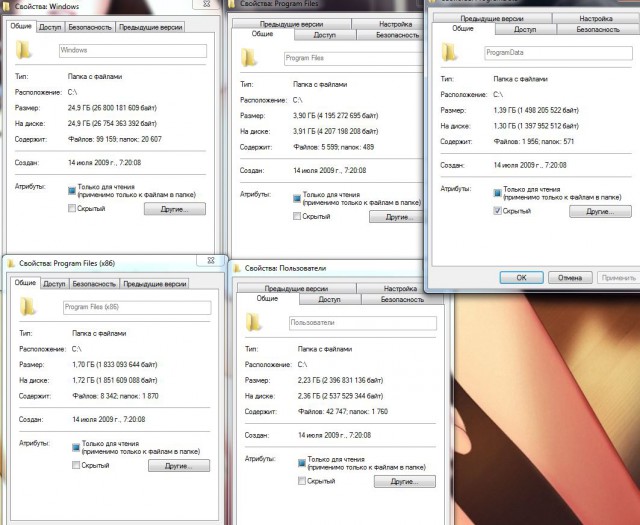This screenshot has height=525, width=640.
Task: Toggle 'Скрытый' checkbox in Program Files properties
Action: [x=297, y=216]
